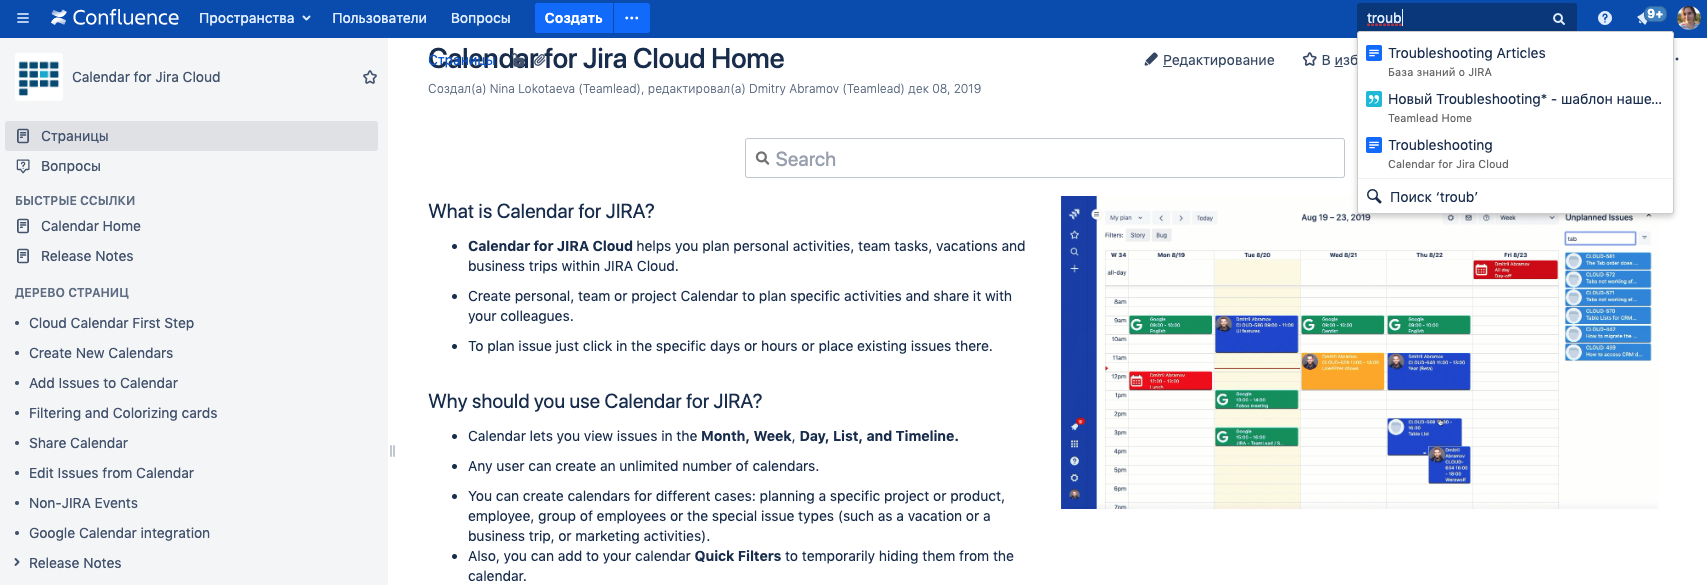Select the Новый Troubleshooting* template suggestion
This screenshot has width=1707, height=585.
(1515, 107)
